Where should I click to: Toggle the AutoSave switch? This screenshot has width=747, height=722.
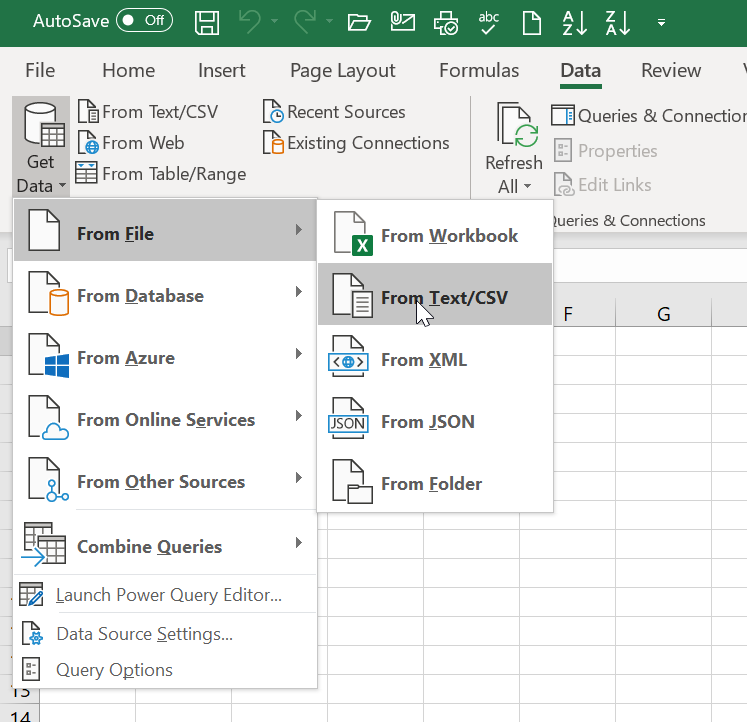point(142,20)
